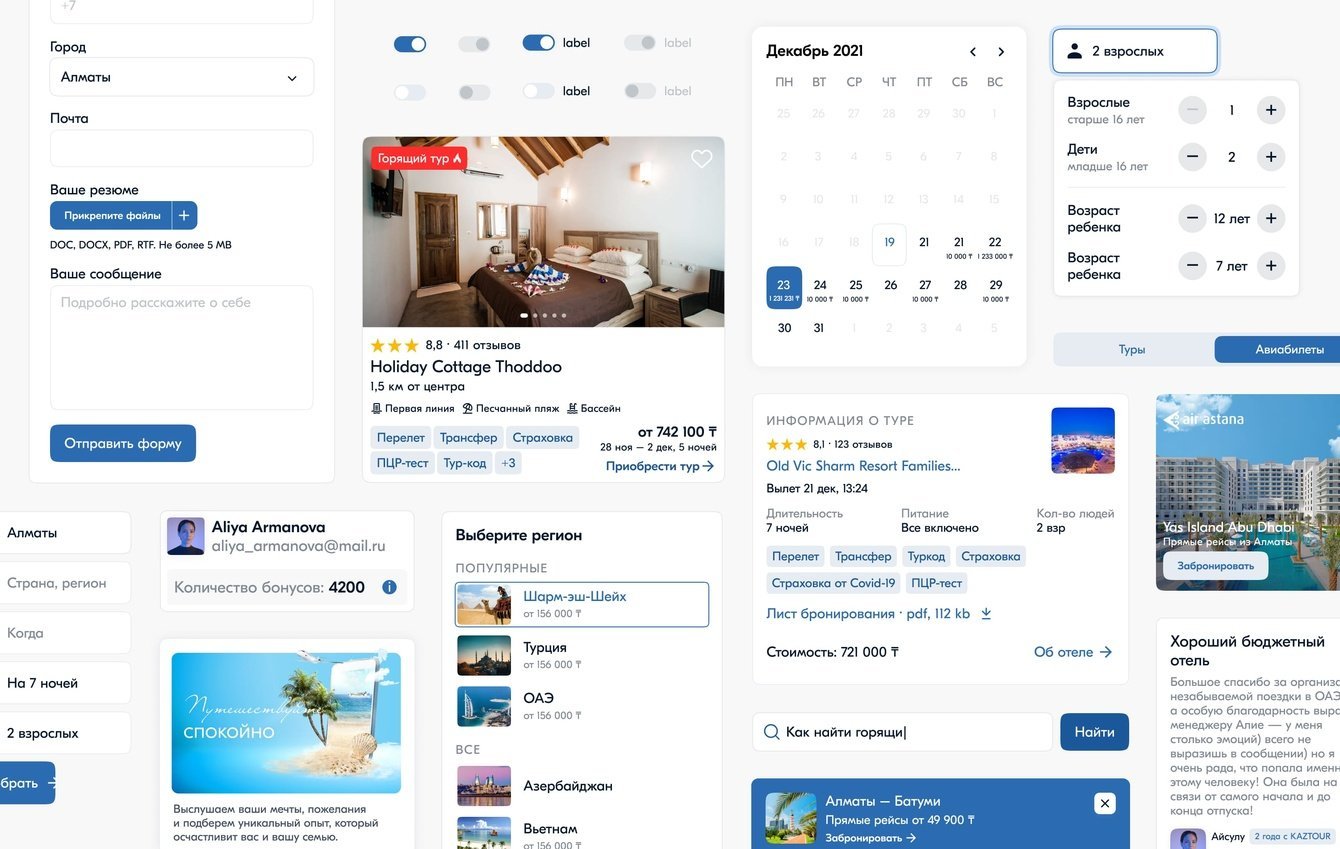Image resolution: width=1340 pixels, height=849 pixels.
Task: Turn on the white off switch without a label
Action: tap(410, 92)
